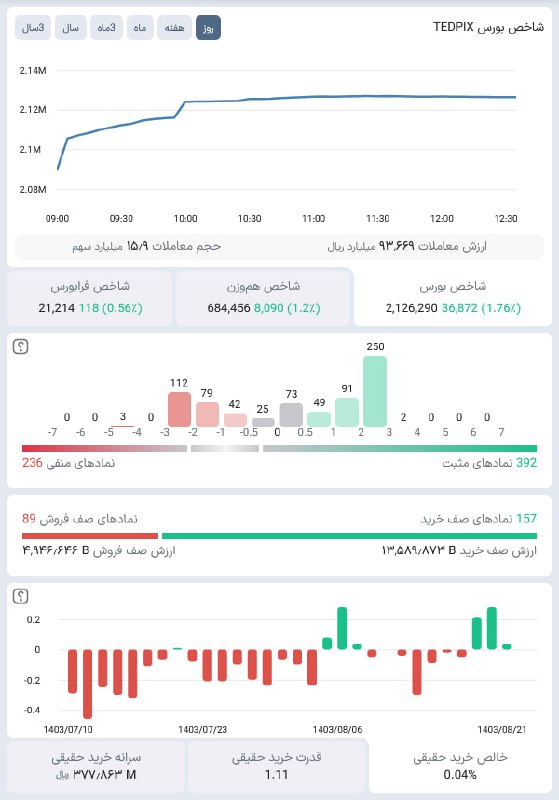Viewport: 559px width, 800px height.
Task: Click the حجم معاملات trade volume text
Action: (x=146, y=246)
